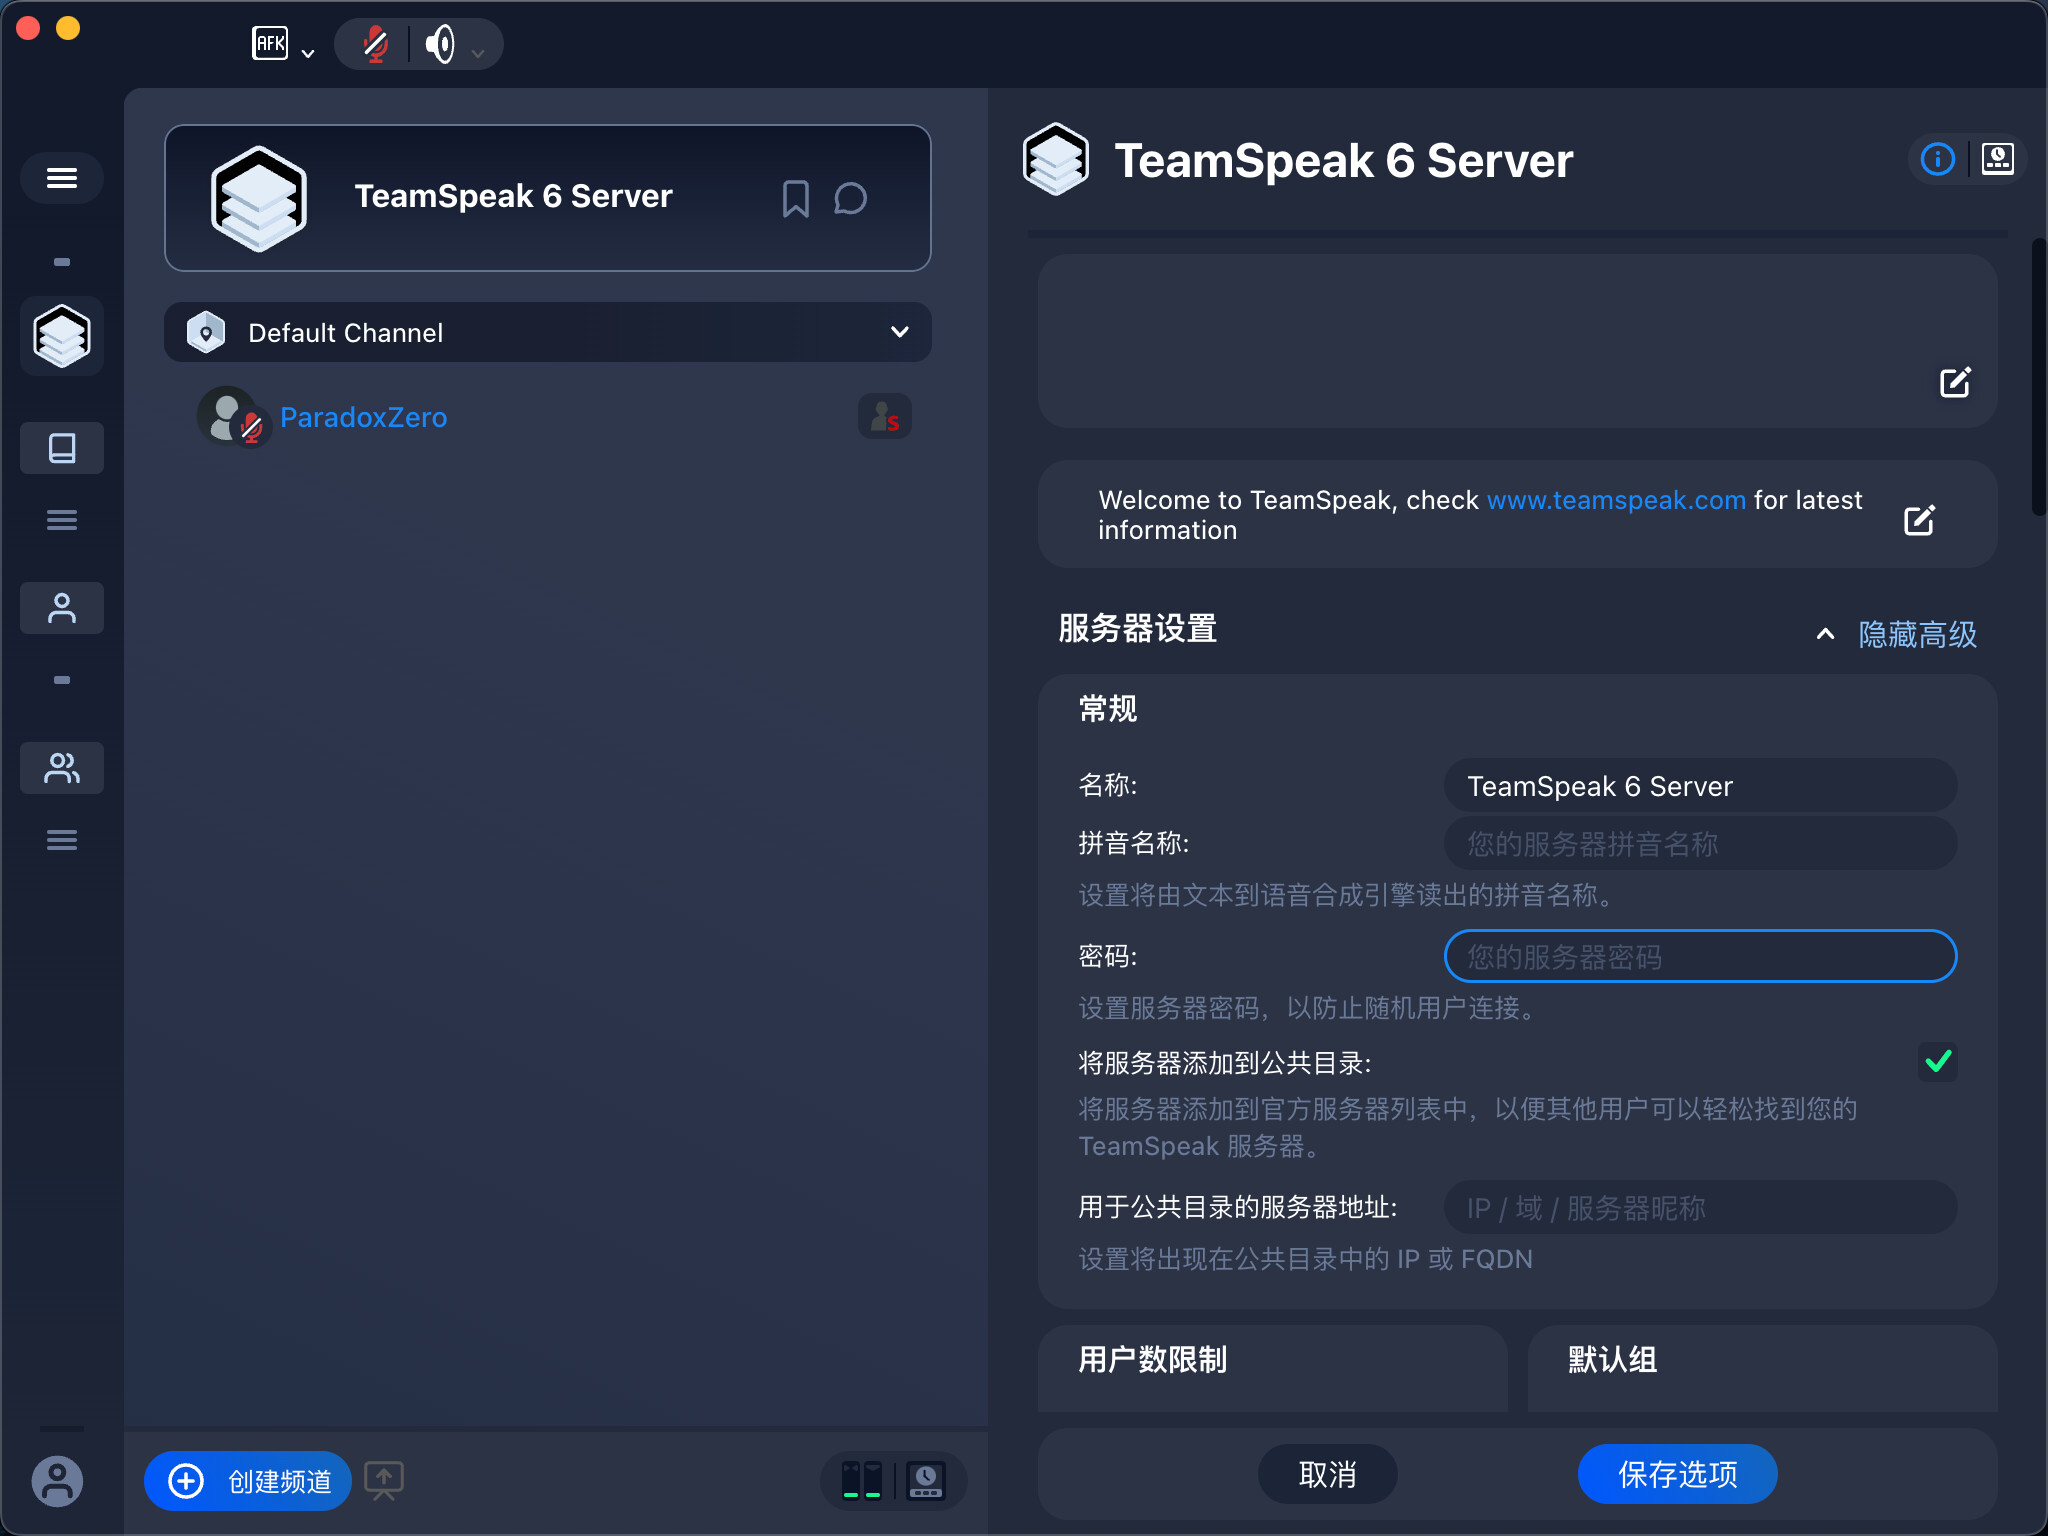Open the contacts person icon in sidebar
2048x1536 pixels.
pyautogui.click(x=62, y=608)
